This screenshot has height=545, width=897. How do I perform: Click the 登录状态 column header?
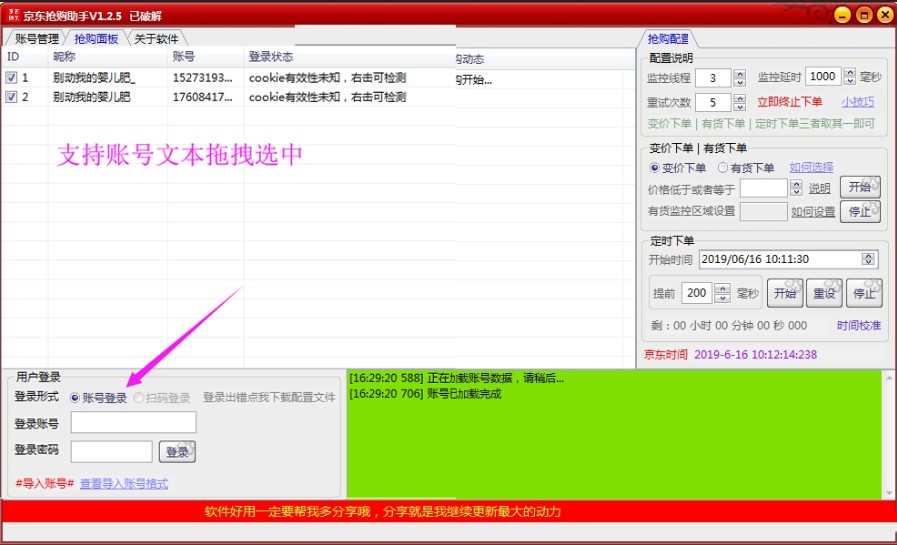tap(271, 57)
